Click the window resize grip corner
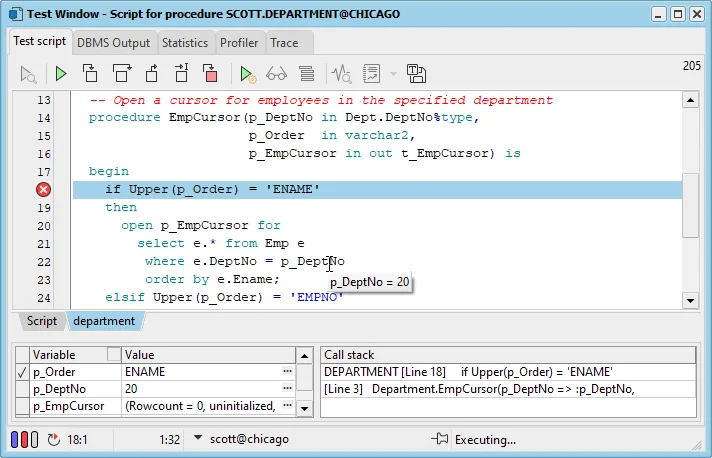Image resolution: width=712 pixels, height=458 pixels. point(697,446)
